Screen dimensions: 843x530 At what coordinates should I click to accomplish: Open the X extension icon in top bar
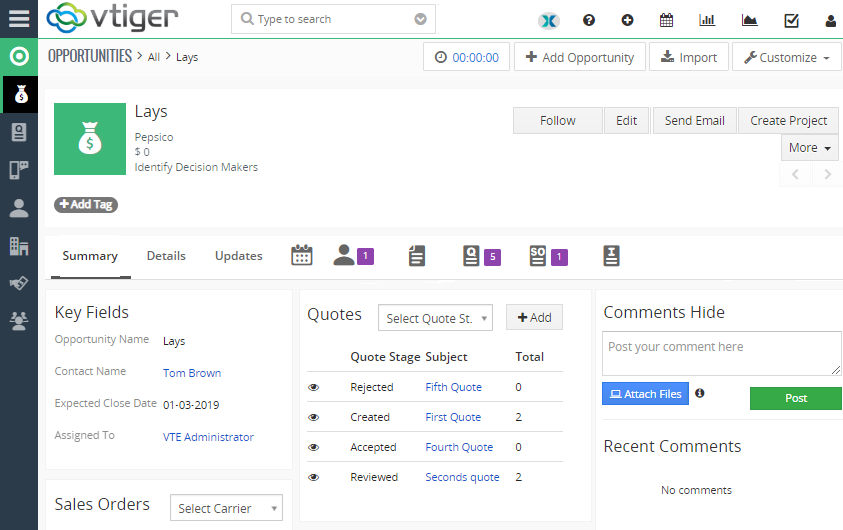549,21
